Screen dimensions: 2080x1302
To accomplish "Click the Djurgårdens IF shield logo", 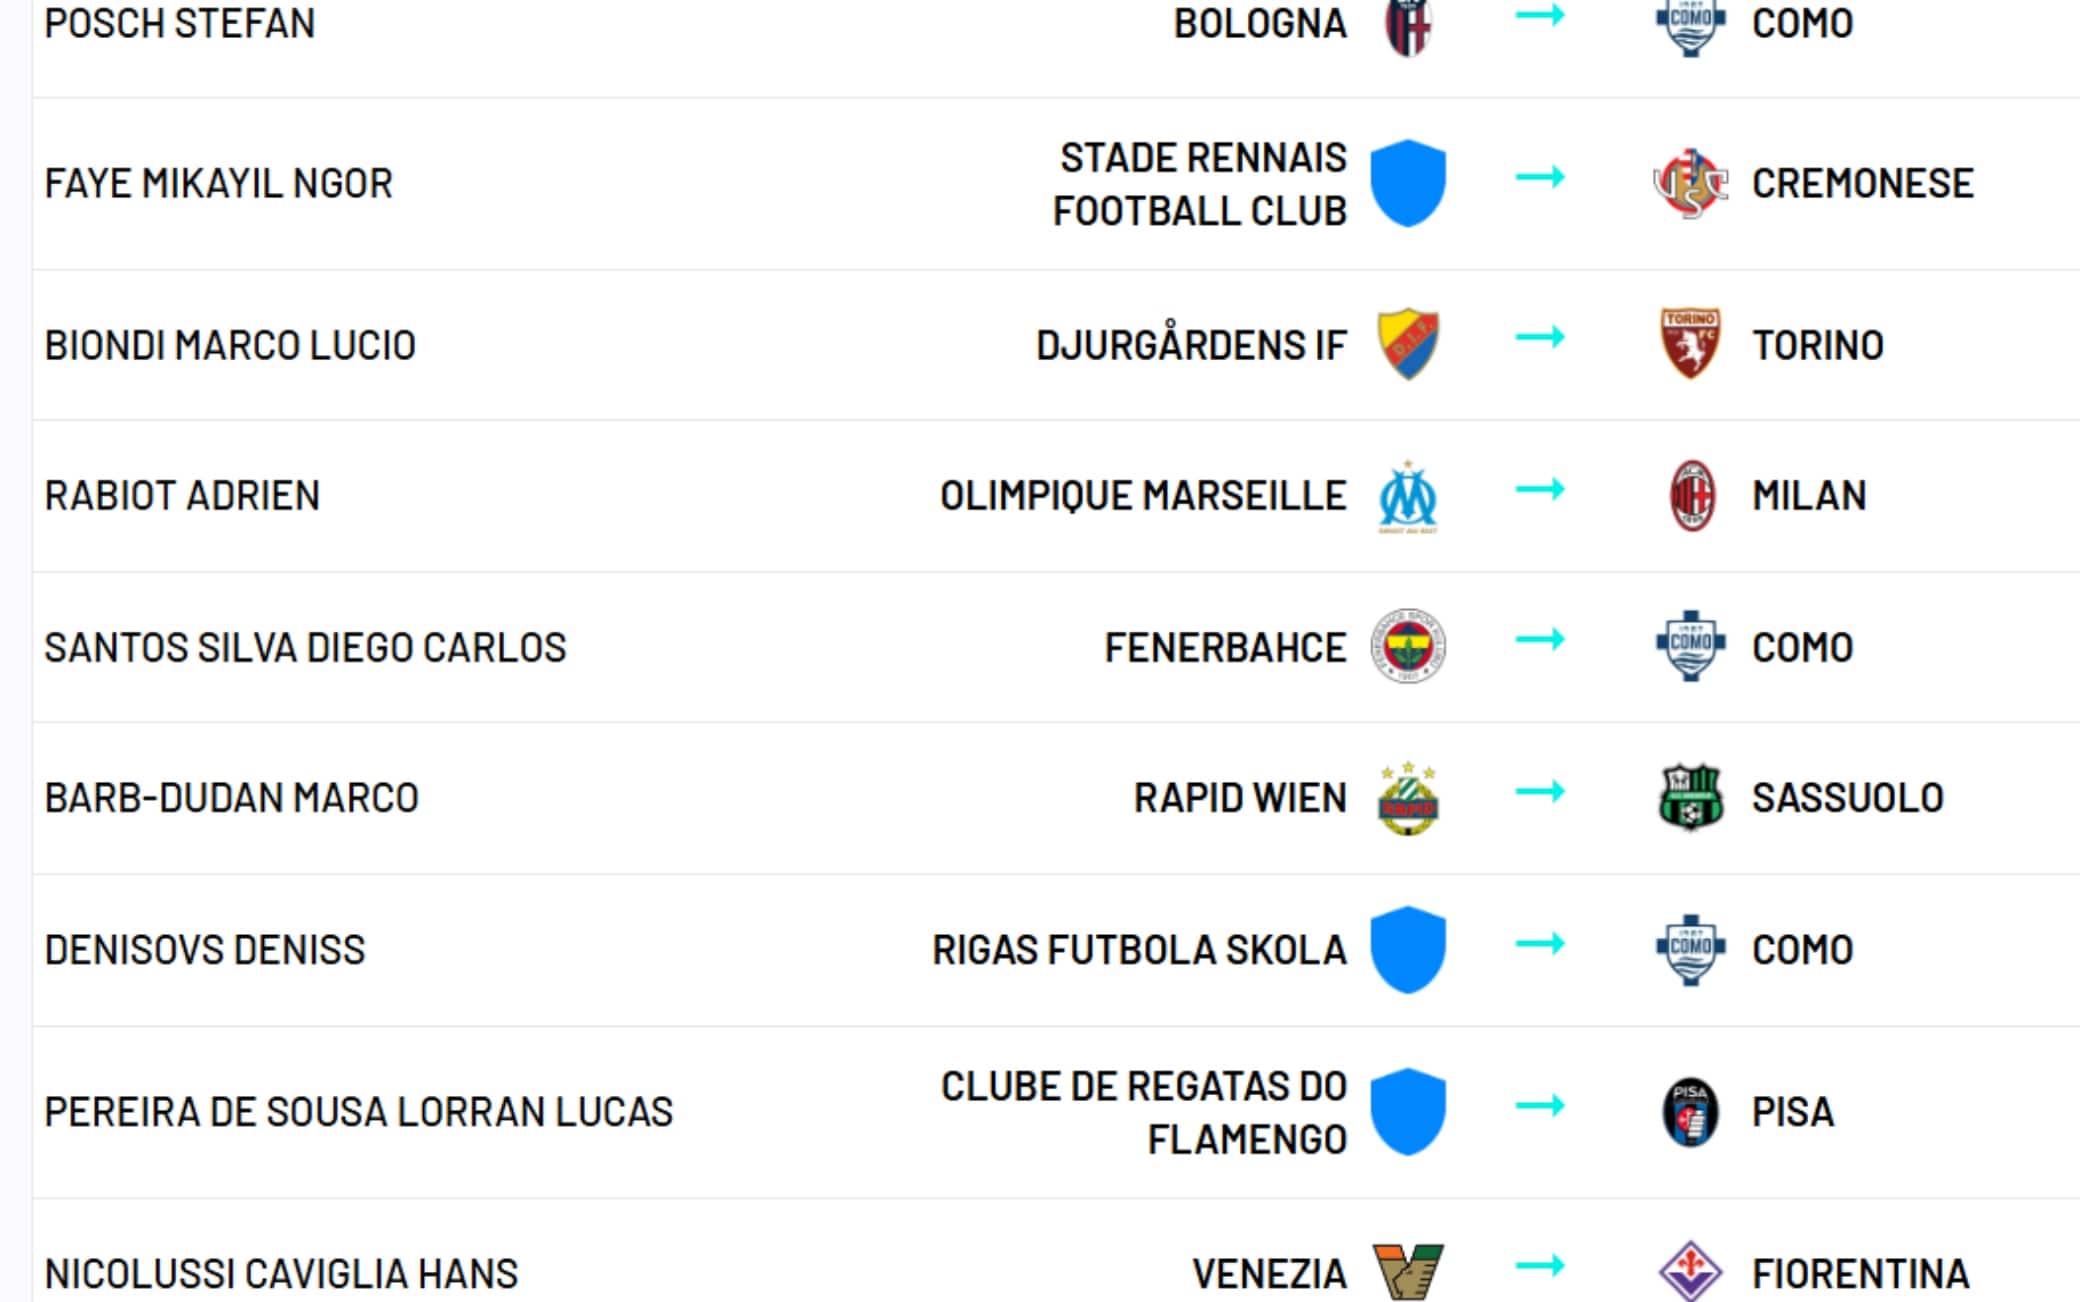I will (x=1408, y=344).
